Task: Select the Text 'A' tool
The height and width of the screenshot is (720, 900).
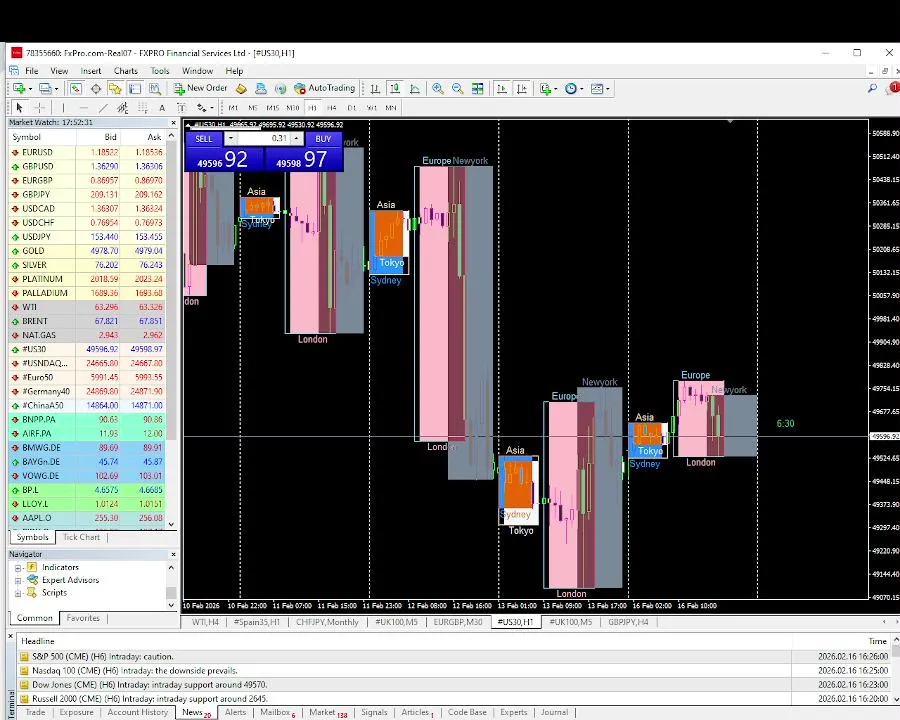Action: (x=162, y=107)
